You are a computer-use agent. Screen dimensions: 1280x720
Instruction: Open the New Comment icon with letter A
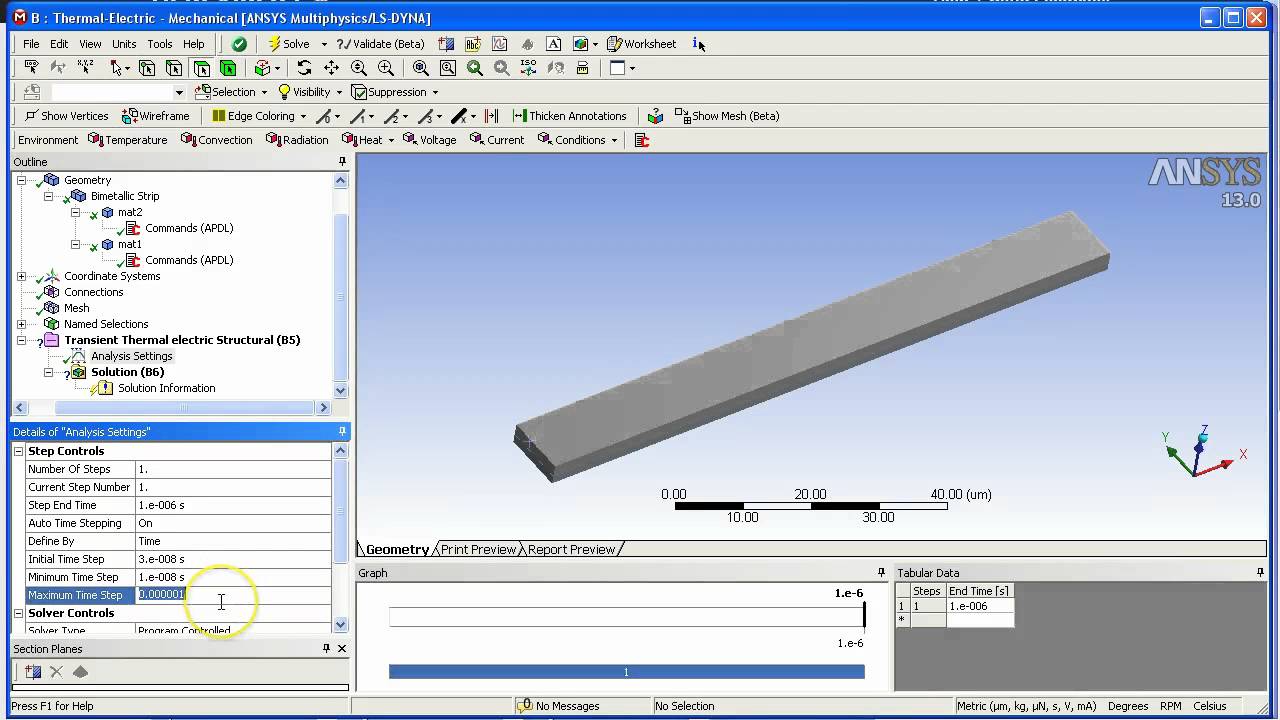coord(553,44)
